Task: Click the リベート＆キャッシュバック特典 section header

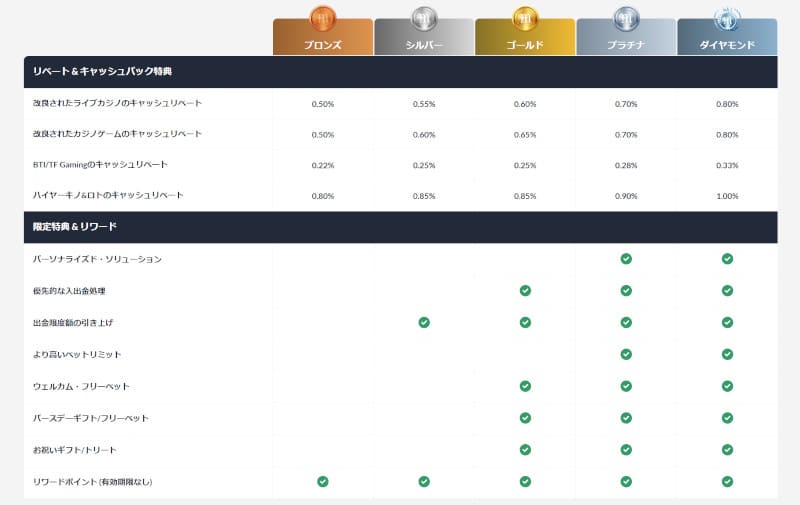Action: point(102,72)
